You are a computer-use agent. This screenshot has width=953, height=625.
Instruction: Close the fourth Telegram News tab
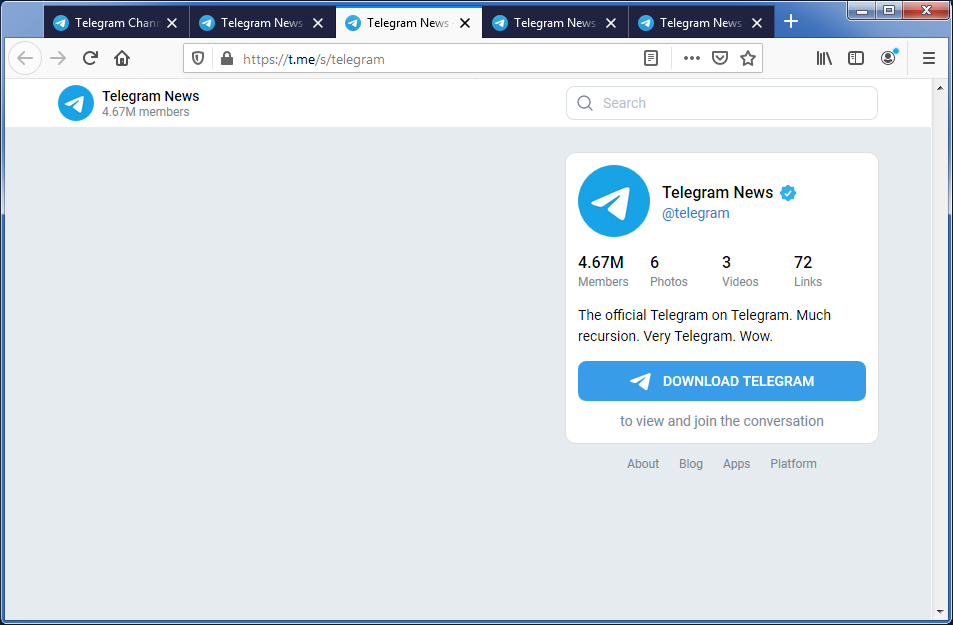click(611, 23)
